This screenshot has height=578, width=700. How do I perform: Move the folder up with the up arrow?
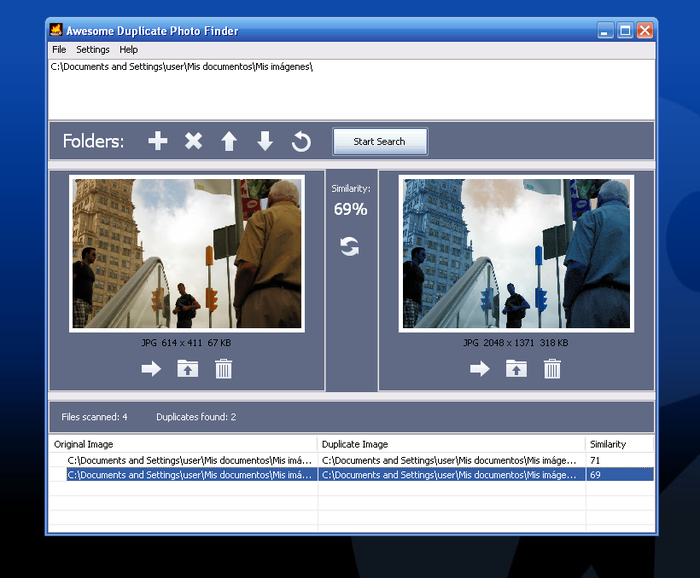[x=229, y=141]
